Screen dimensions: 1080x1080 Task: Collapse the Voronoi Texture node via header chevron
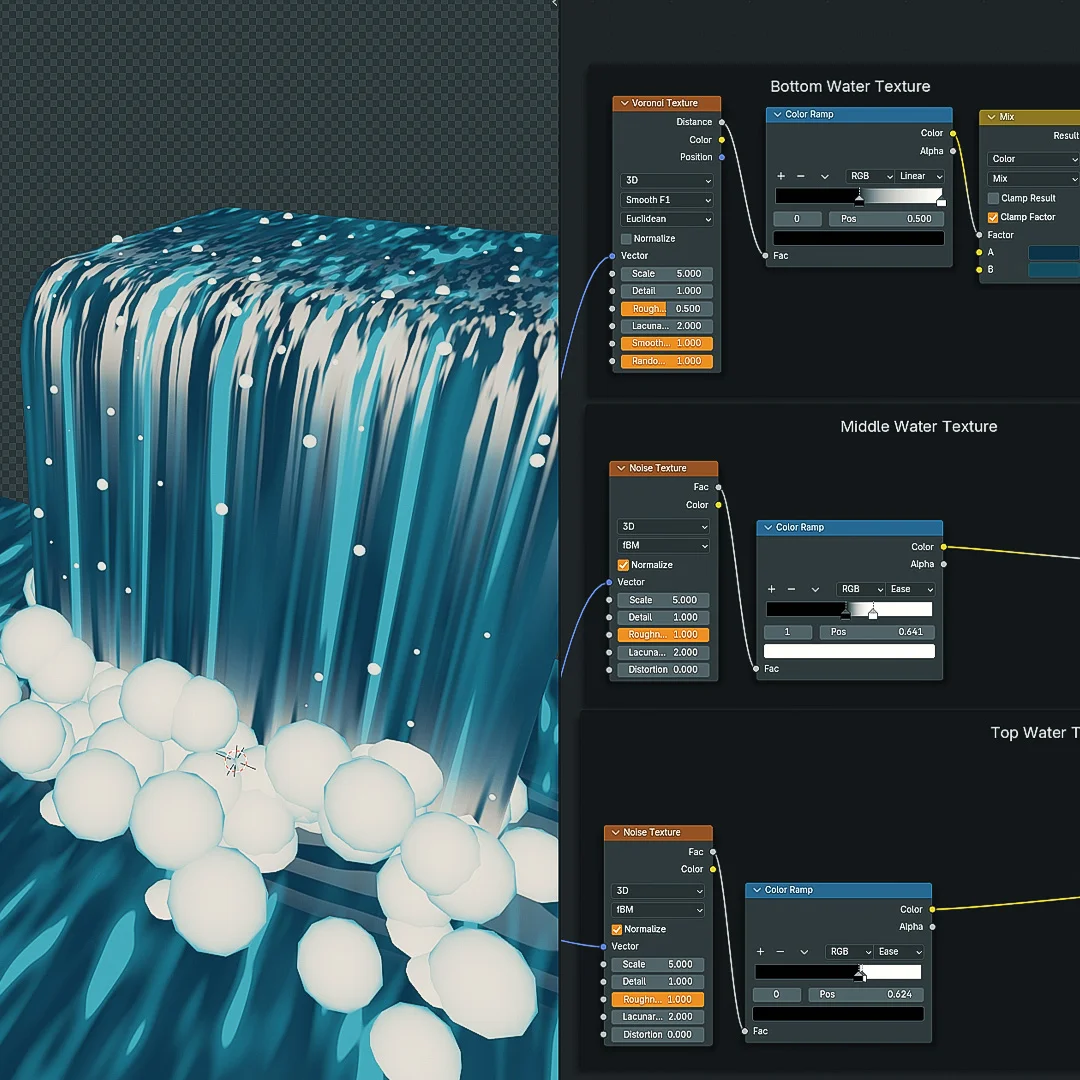click(624, 103)
